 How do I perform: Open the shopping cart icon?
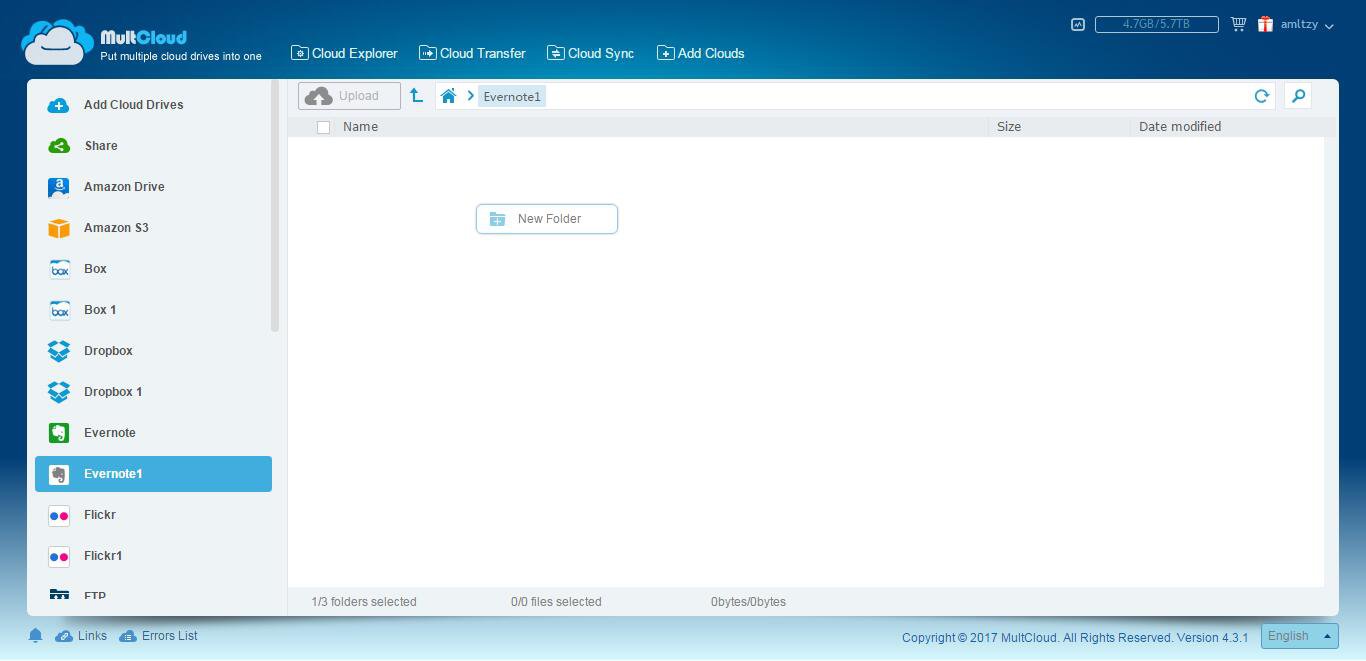pyautogui.click(x=1238, y=24)
